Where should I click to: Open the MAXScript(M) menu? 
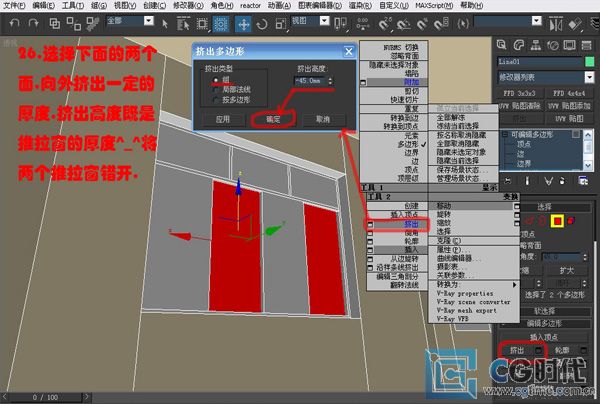[434, 6]
